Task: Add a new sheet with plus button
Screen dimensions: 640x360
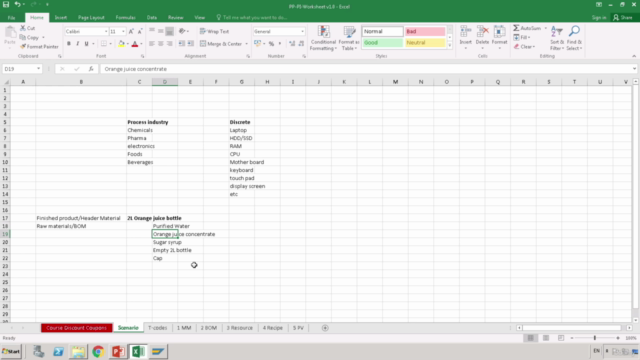Action: pyautogui.click(x=325, y=328)
